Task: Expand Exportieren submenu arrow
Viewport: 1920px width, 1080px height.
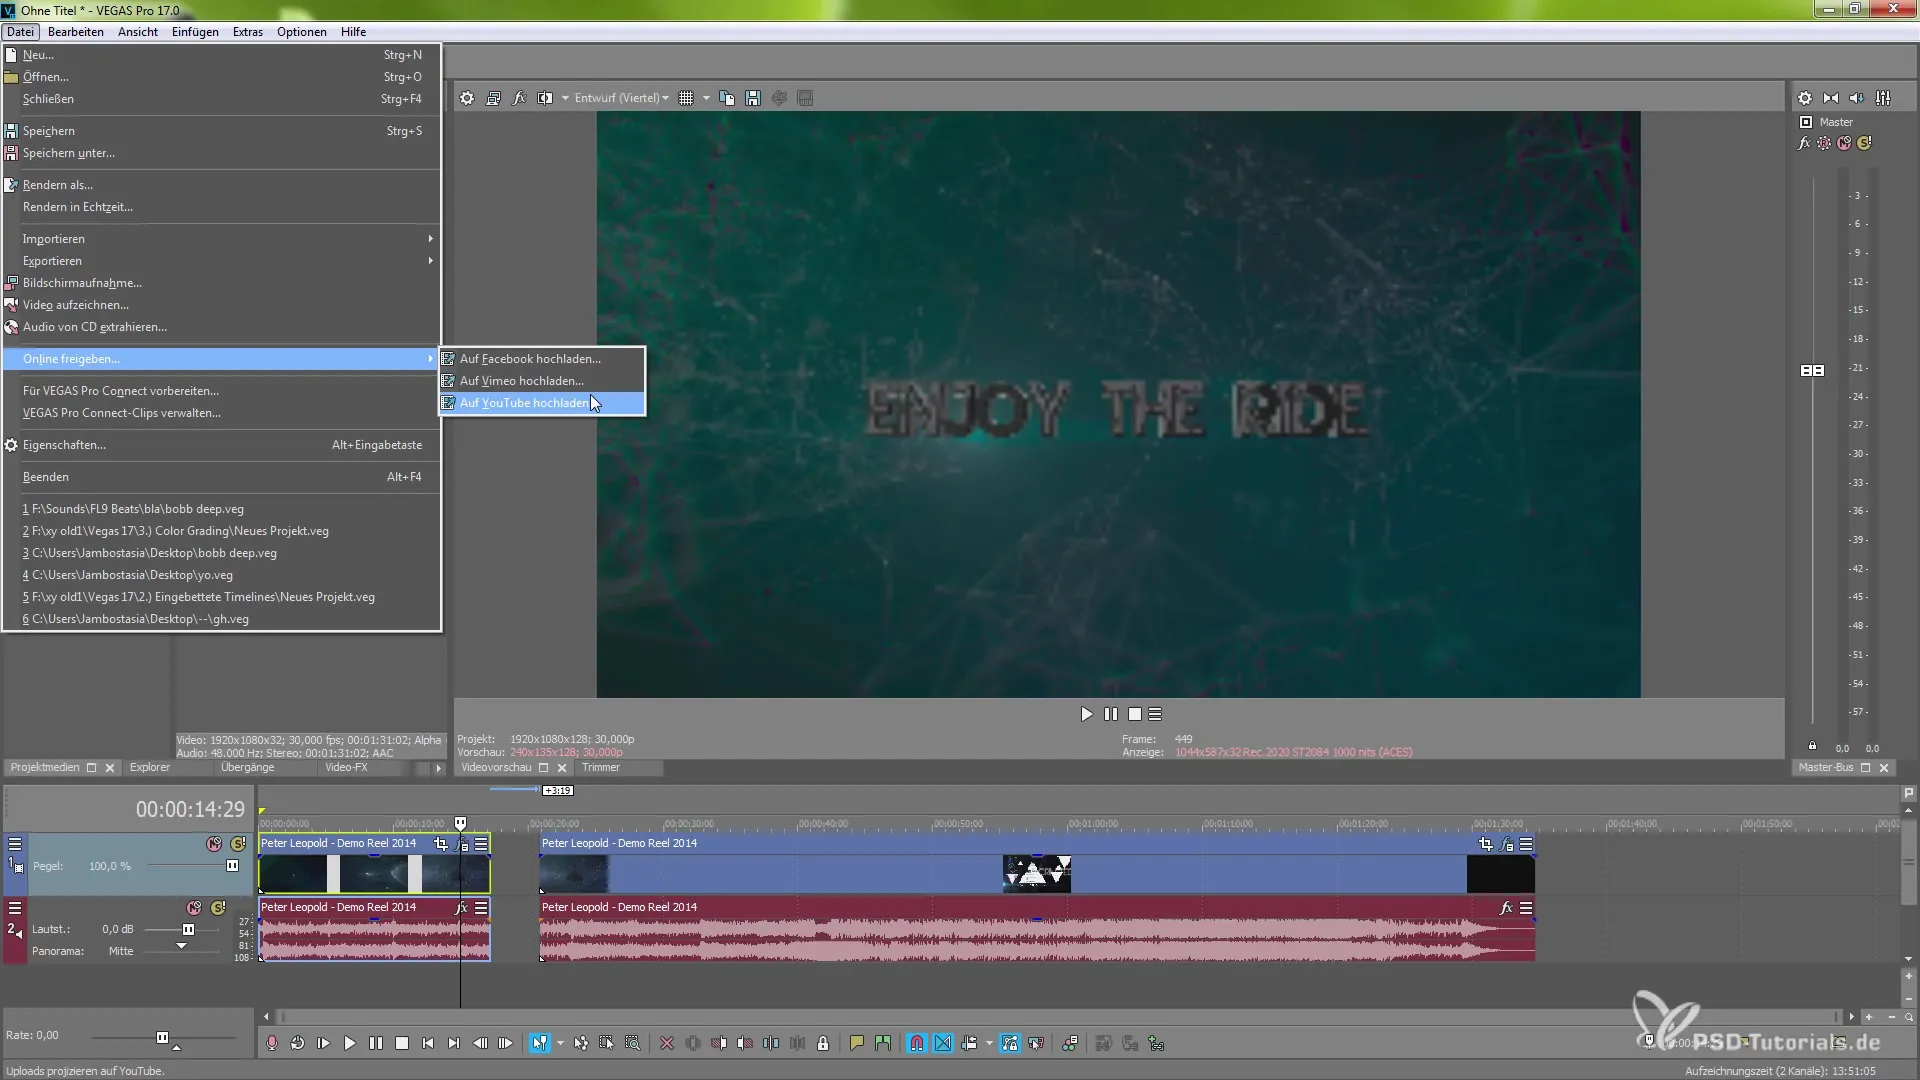Action: tap(430, 261)
